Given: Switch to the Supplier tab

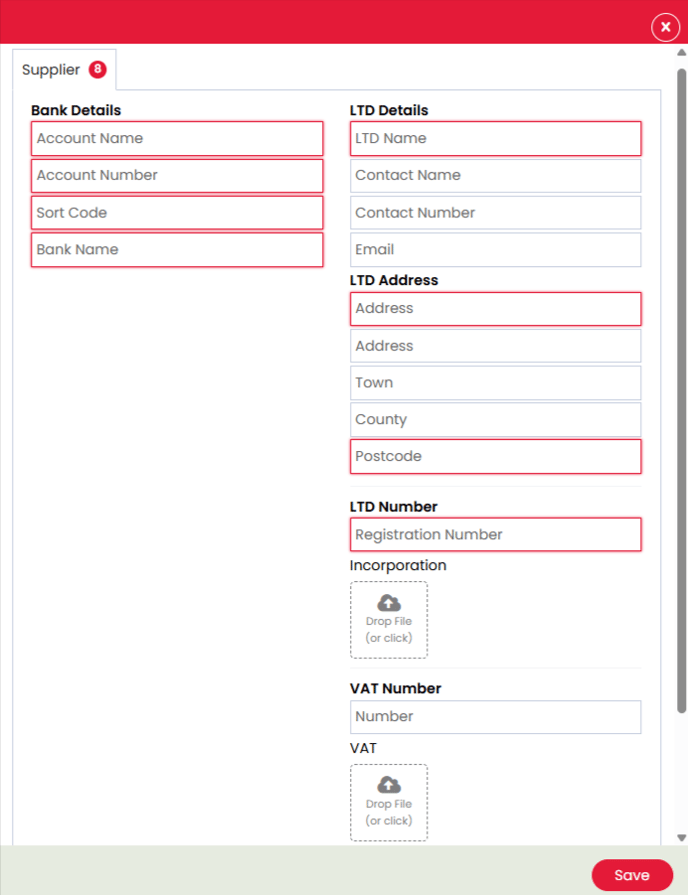Looking at the screenshot, I should pyautogui.click(x=52, y=70).
